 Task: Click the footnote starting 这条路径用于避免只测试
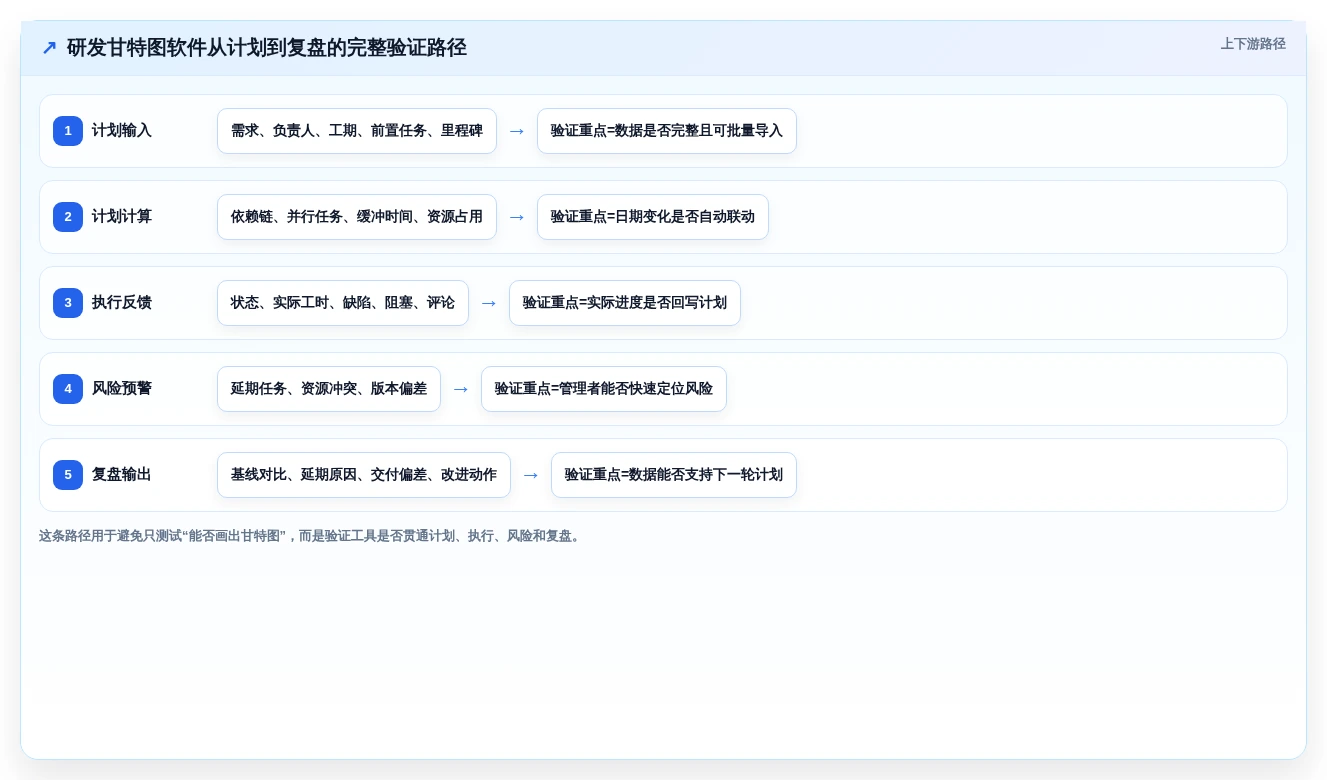coord(311,536)
